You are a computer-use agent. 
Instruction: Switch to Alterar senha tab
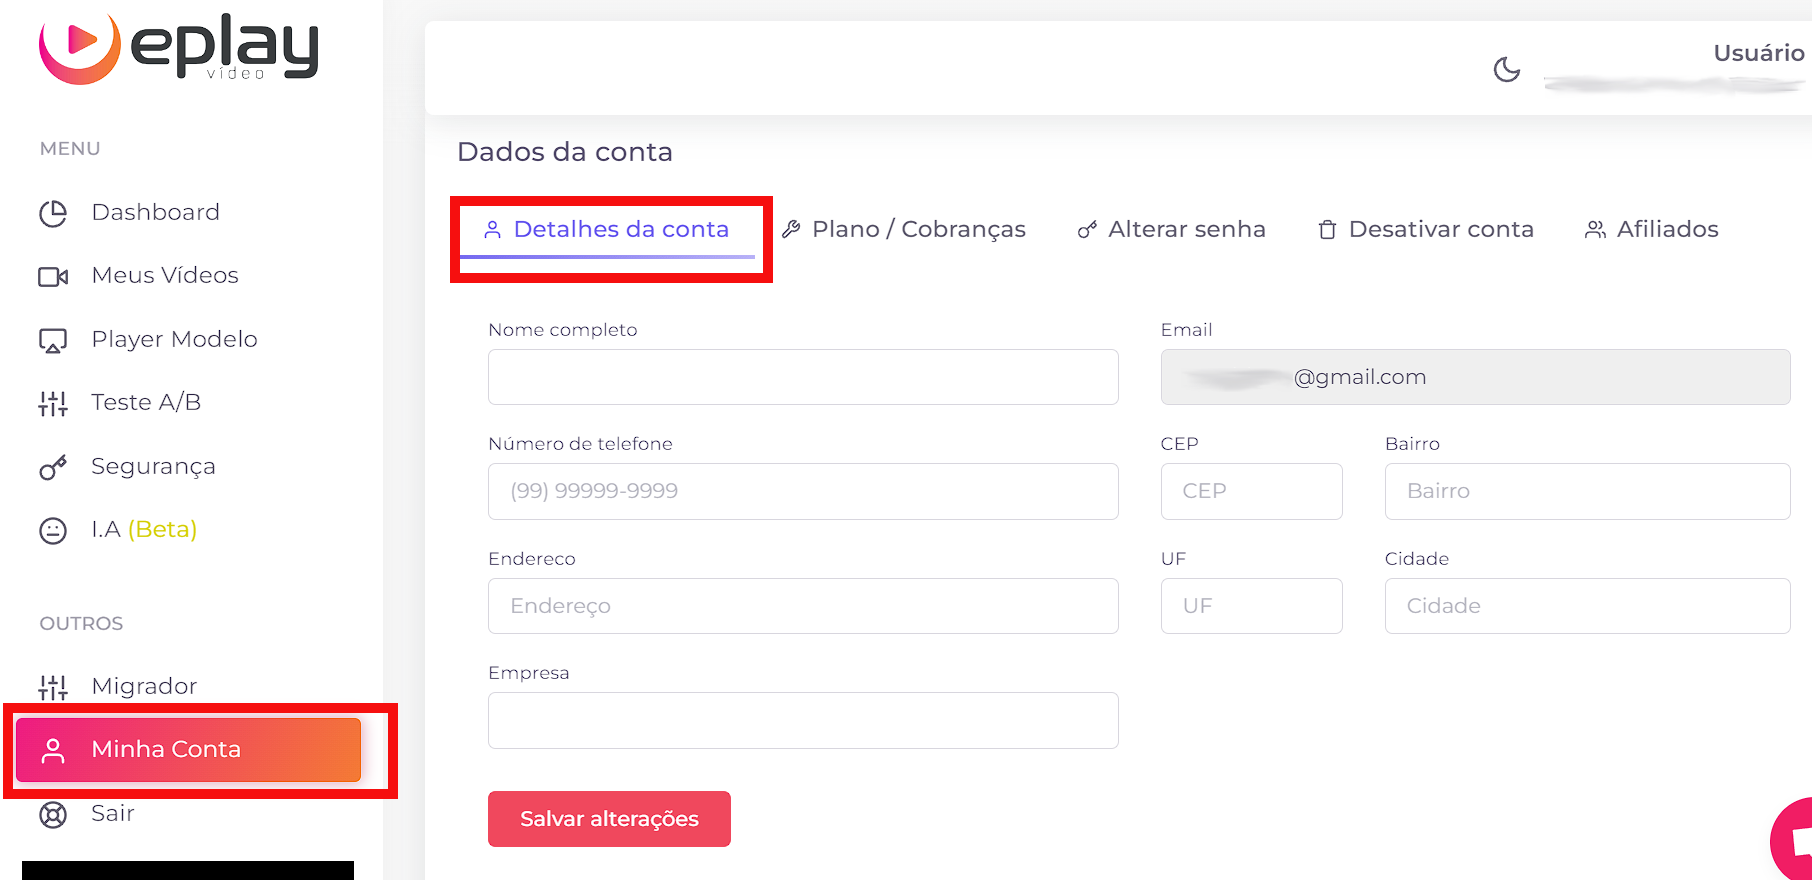pyautogui.click(x=1171, y=230)
